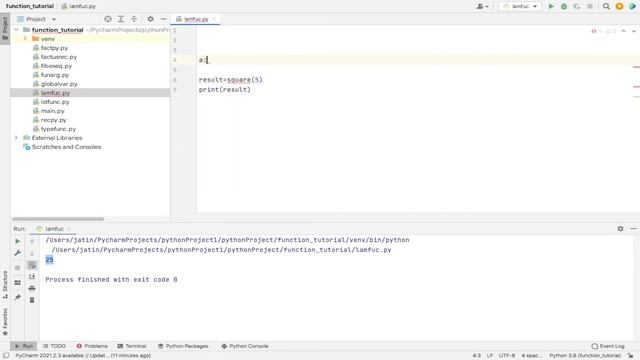640x360 pixels.
Task: Hide the Run panel with minus icon
Action: (x=633, y=229)
